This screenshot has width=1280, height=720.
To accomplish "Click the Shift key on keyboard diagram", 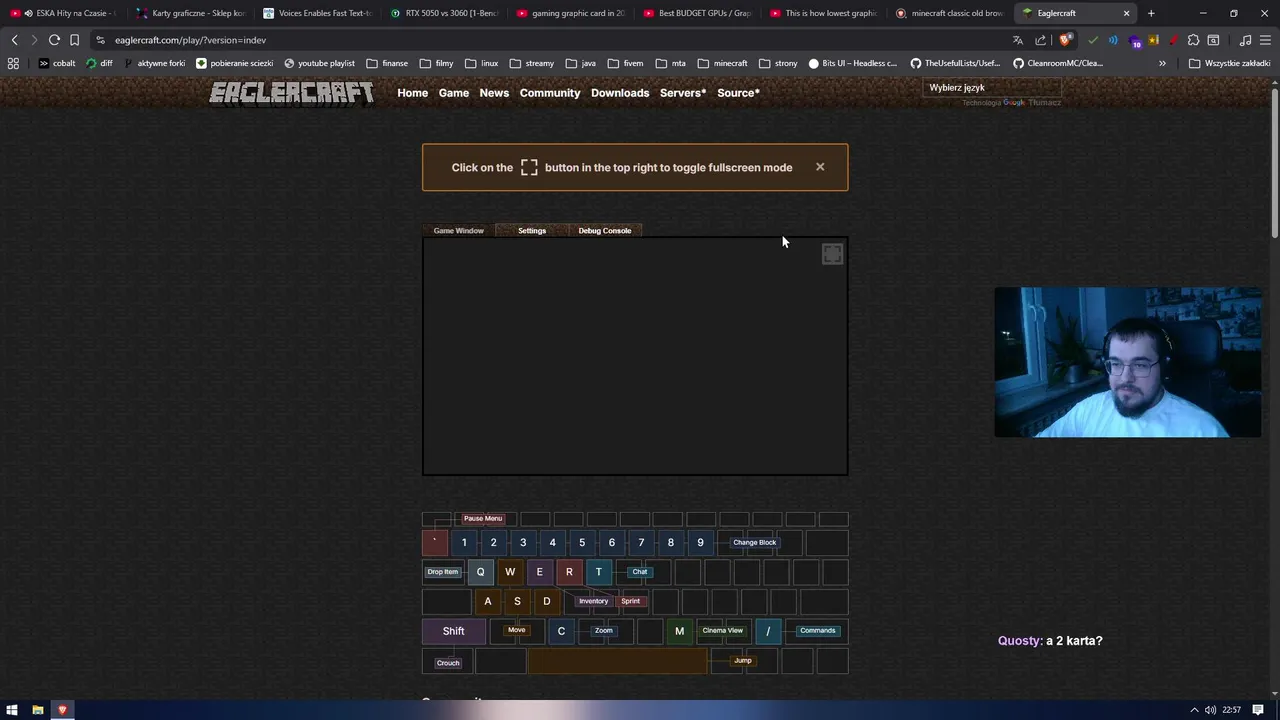I will click(x=454, y=631).
